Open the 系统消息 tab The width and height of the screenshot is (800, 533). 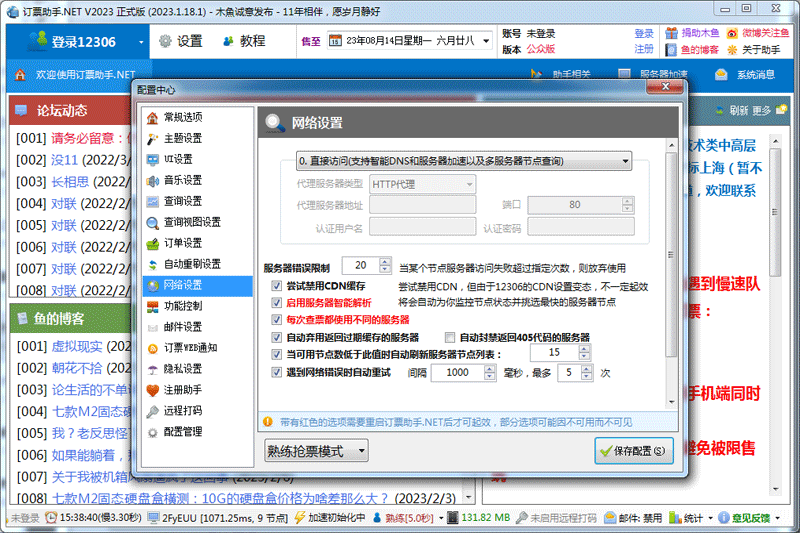(x=744, y=75)
